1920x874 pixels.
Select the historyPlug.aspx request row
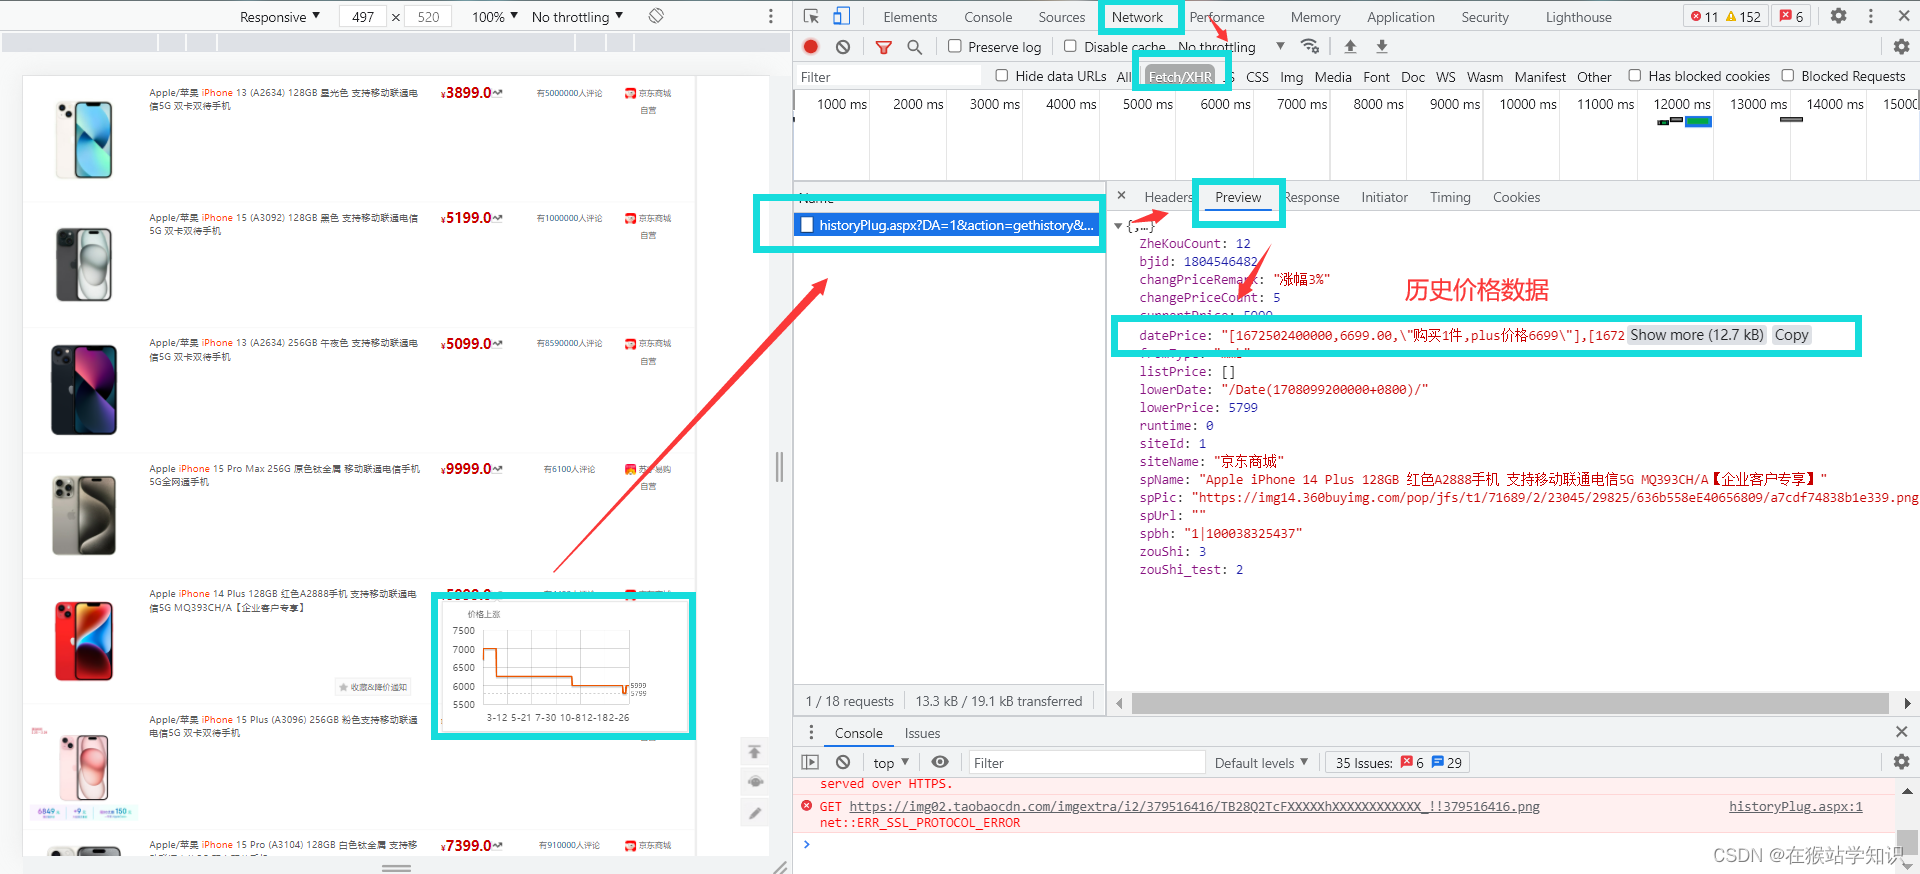coord(948,225)
